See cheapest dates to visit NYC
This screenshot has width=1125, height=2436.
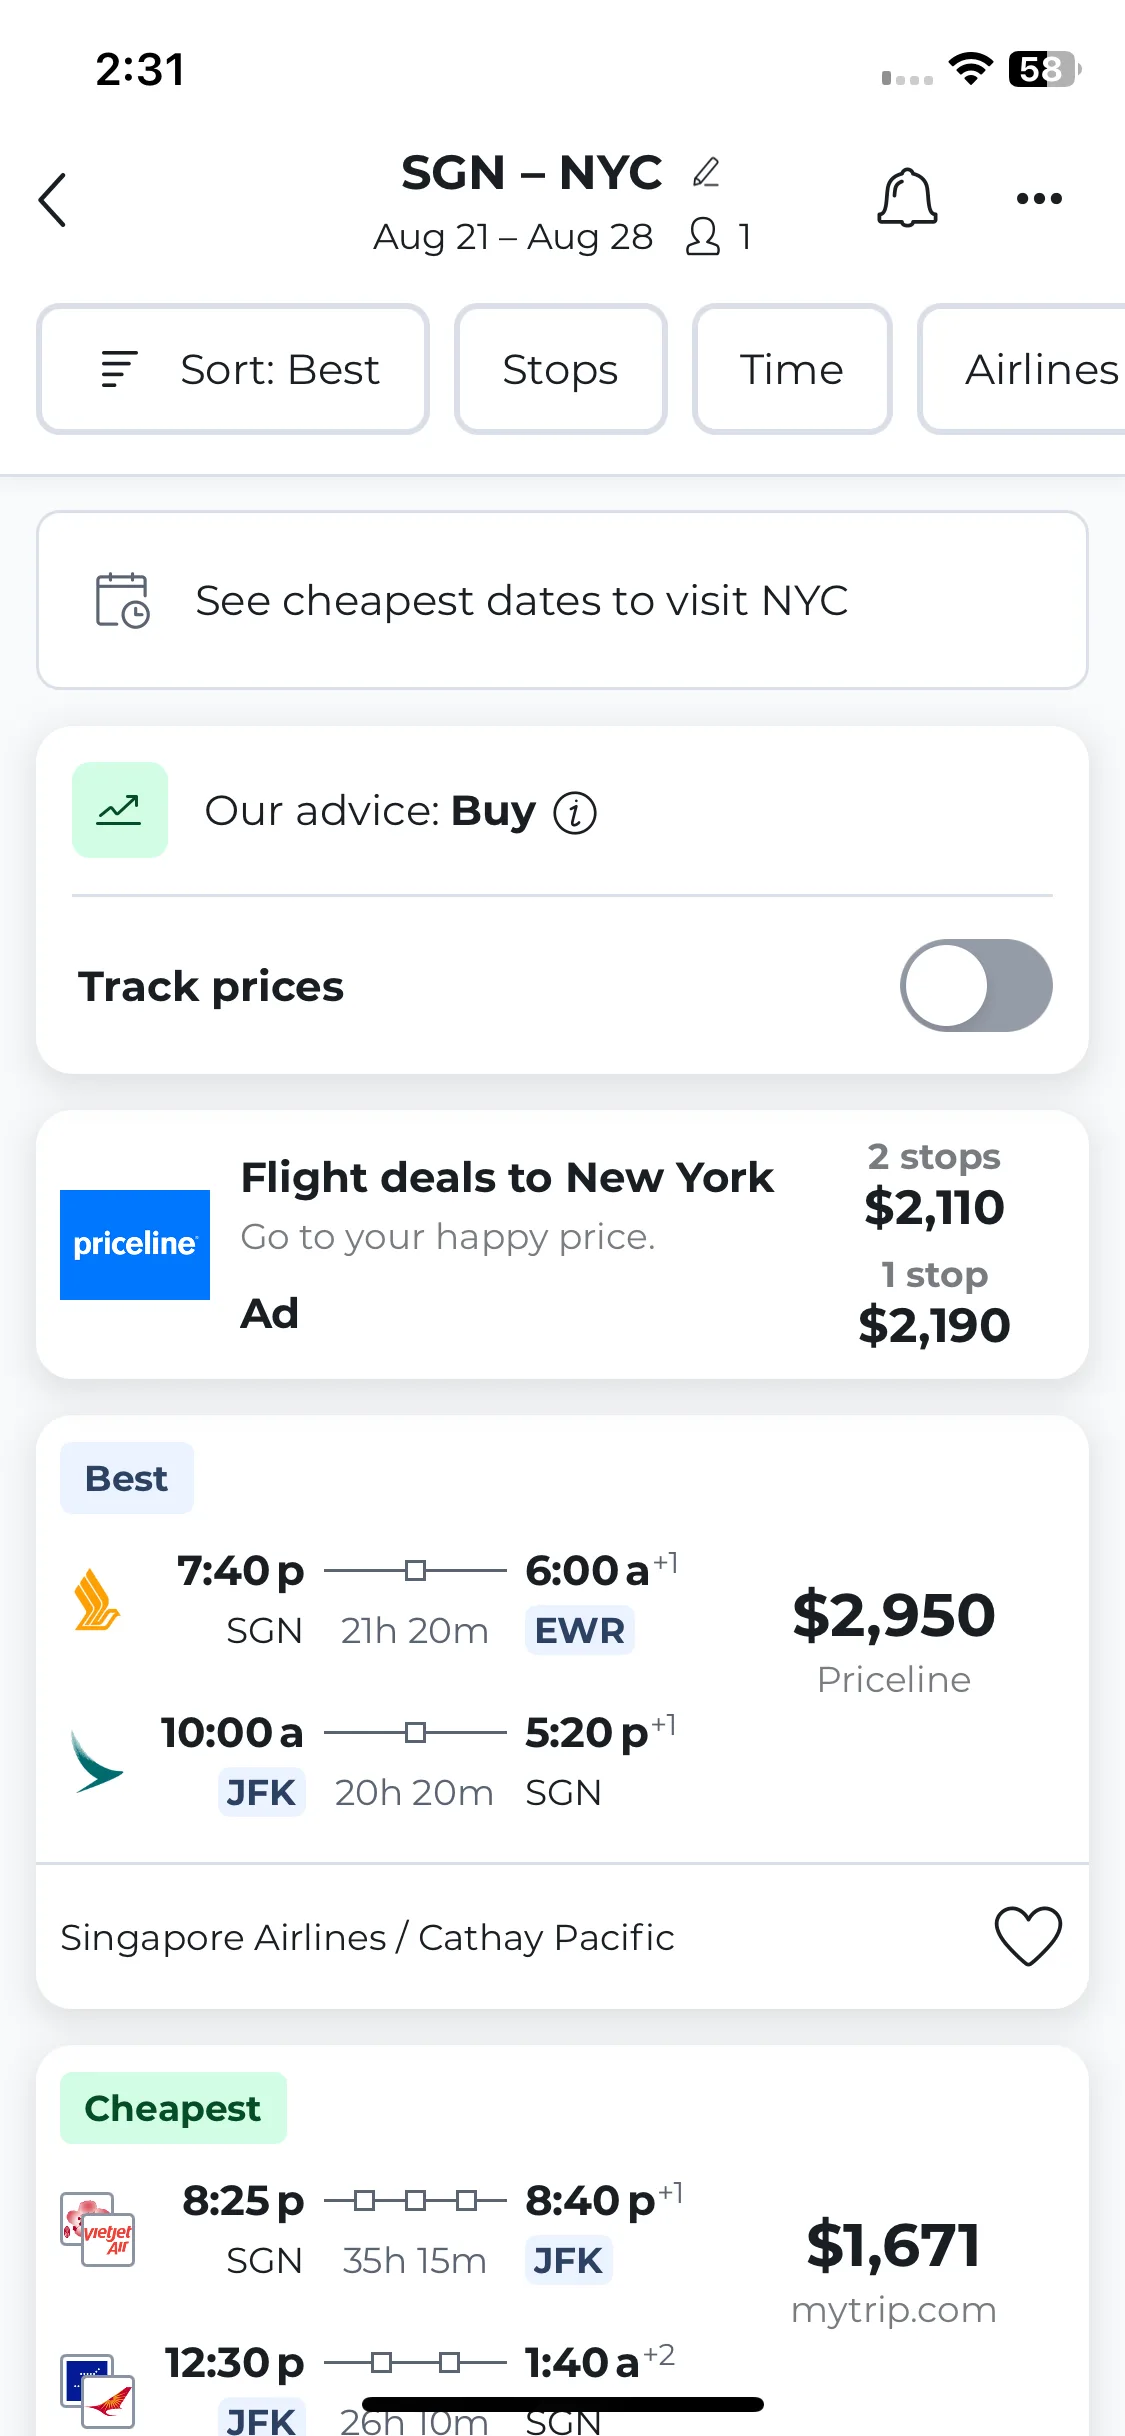[x=562, y=600]
